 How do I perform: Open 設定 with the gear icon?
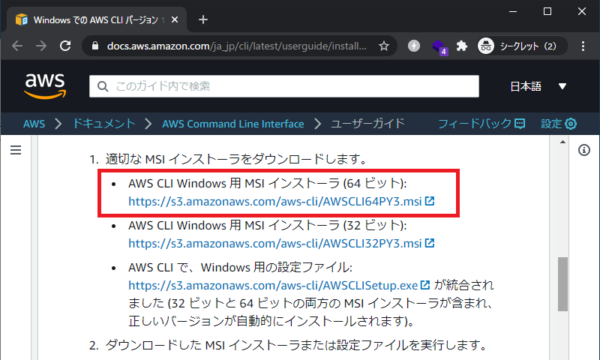[559, 124]
